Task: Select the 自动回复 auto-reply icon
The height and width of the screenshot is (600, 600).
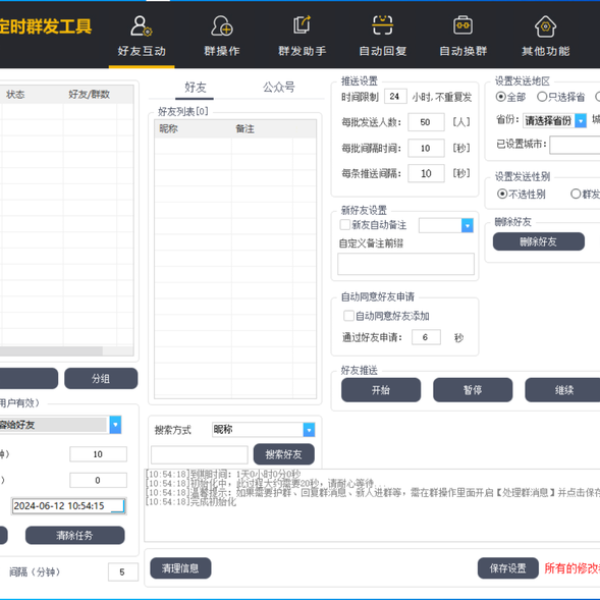Action: (382, 28)
